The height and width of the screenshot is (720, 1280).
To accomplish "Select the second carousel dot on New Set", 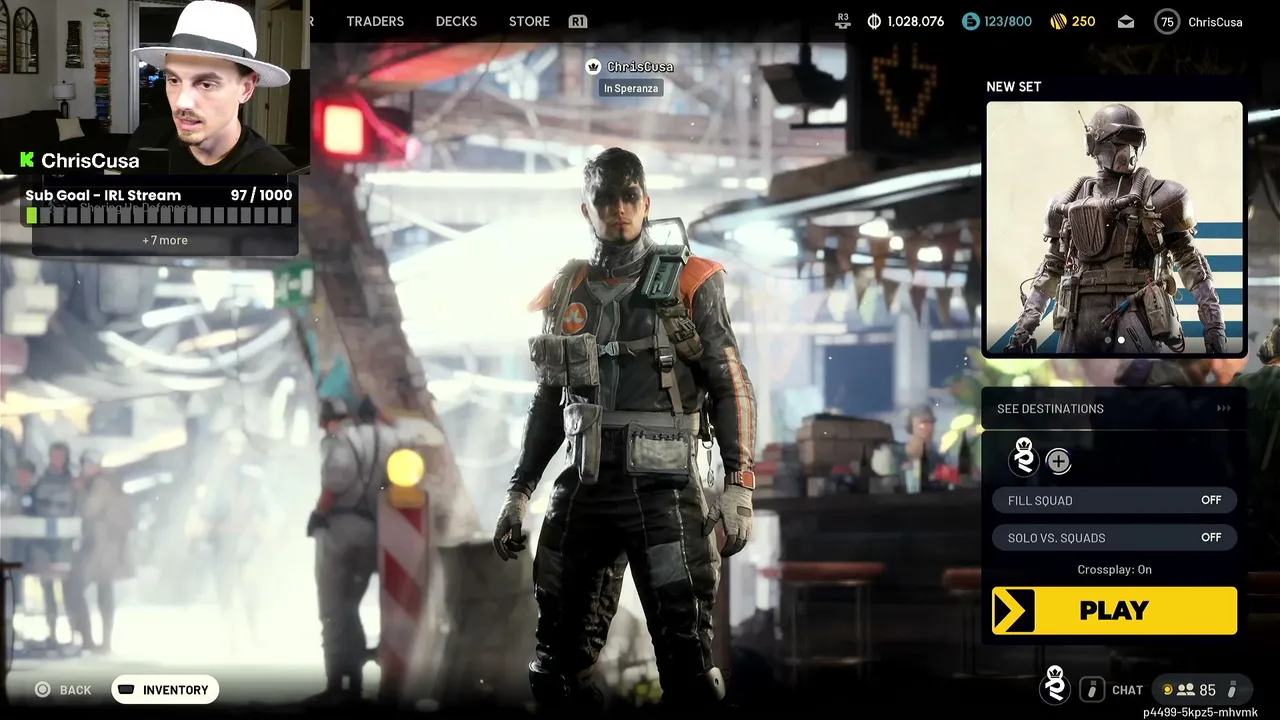I will [1121, 340].
